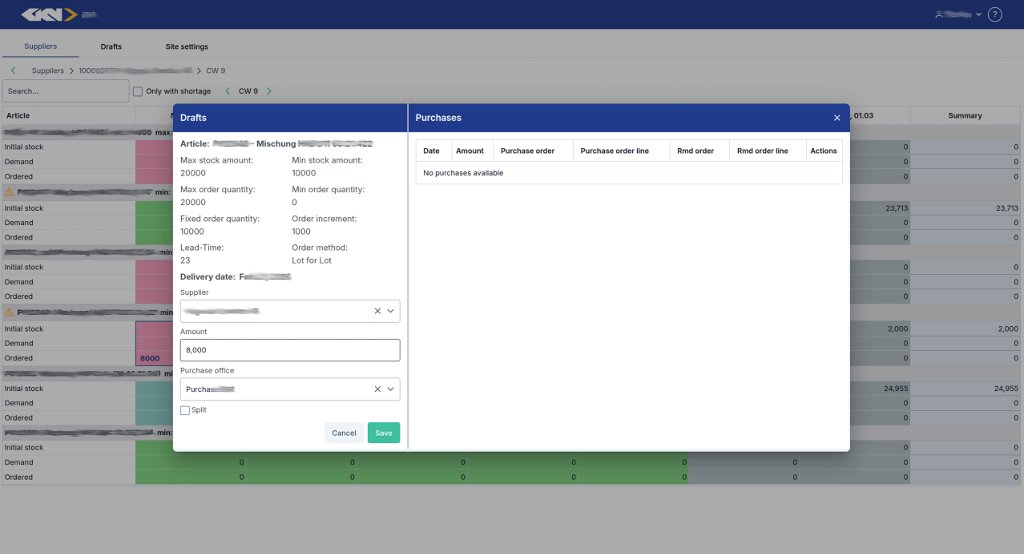Focus the Search article field
Image resolution: width=1024 pixels, height=554 pixels.
[x=65, y=91]
